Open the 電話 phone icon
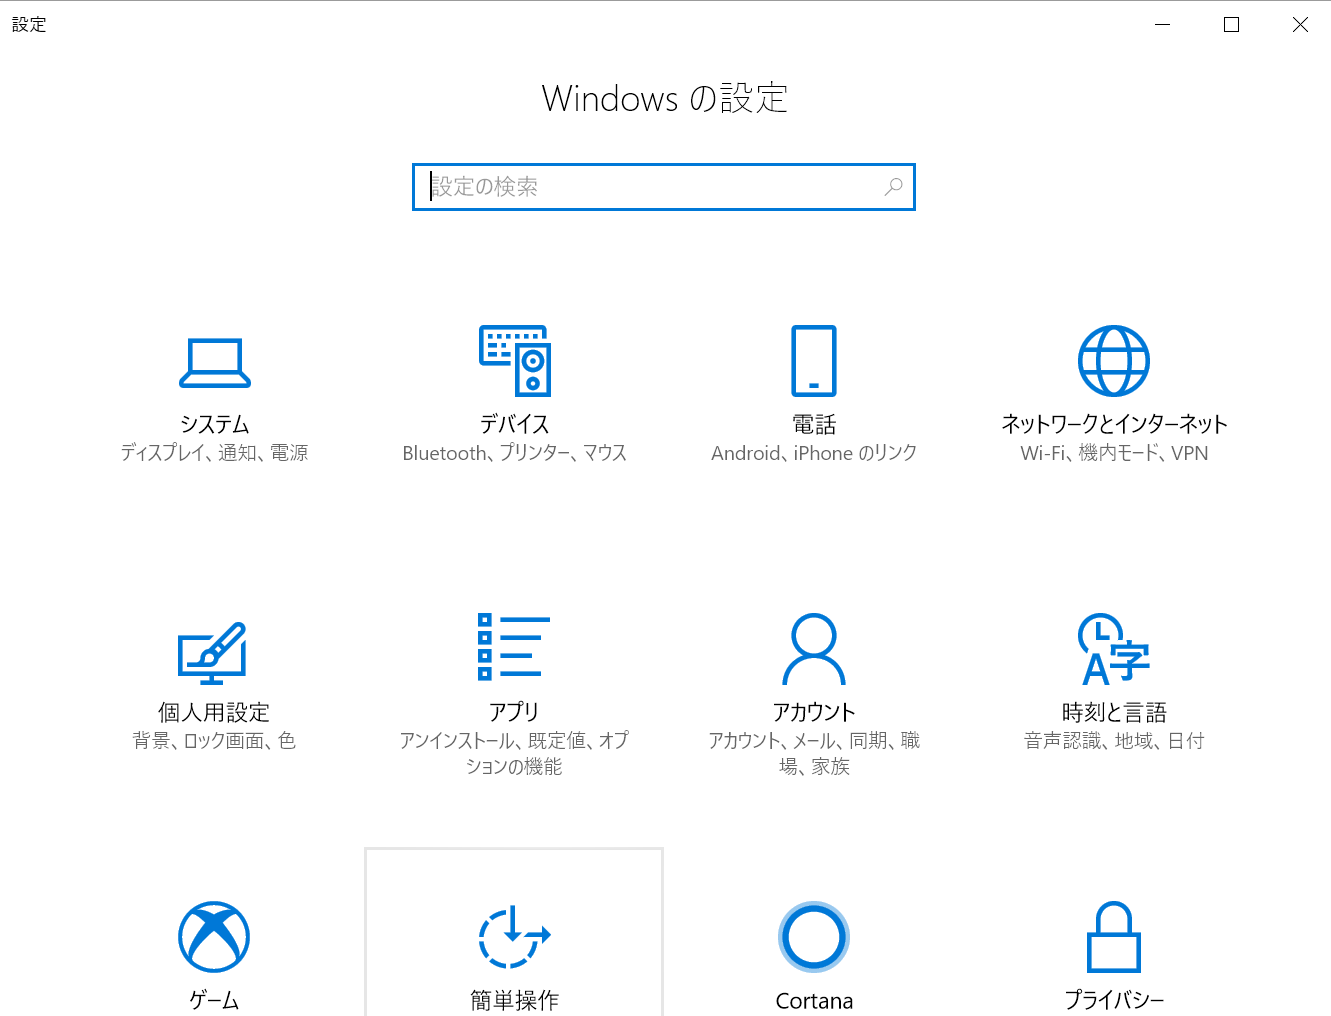The image size is (1331, 1016). [814, 361]
